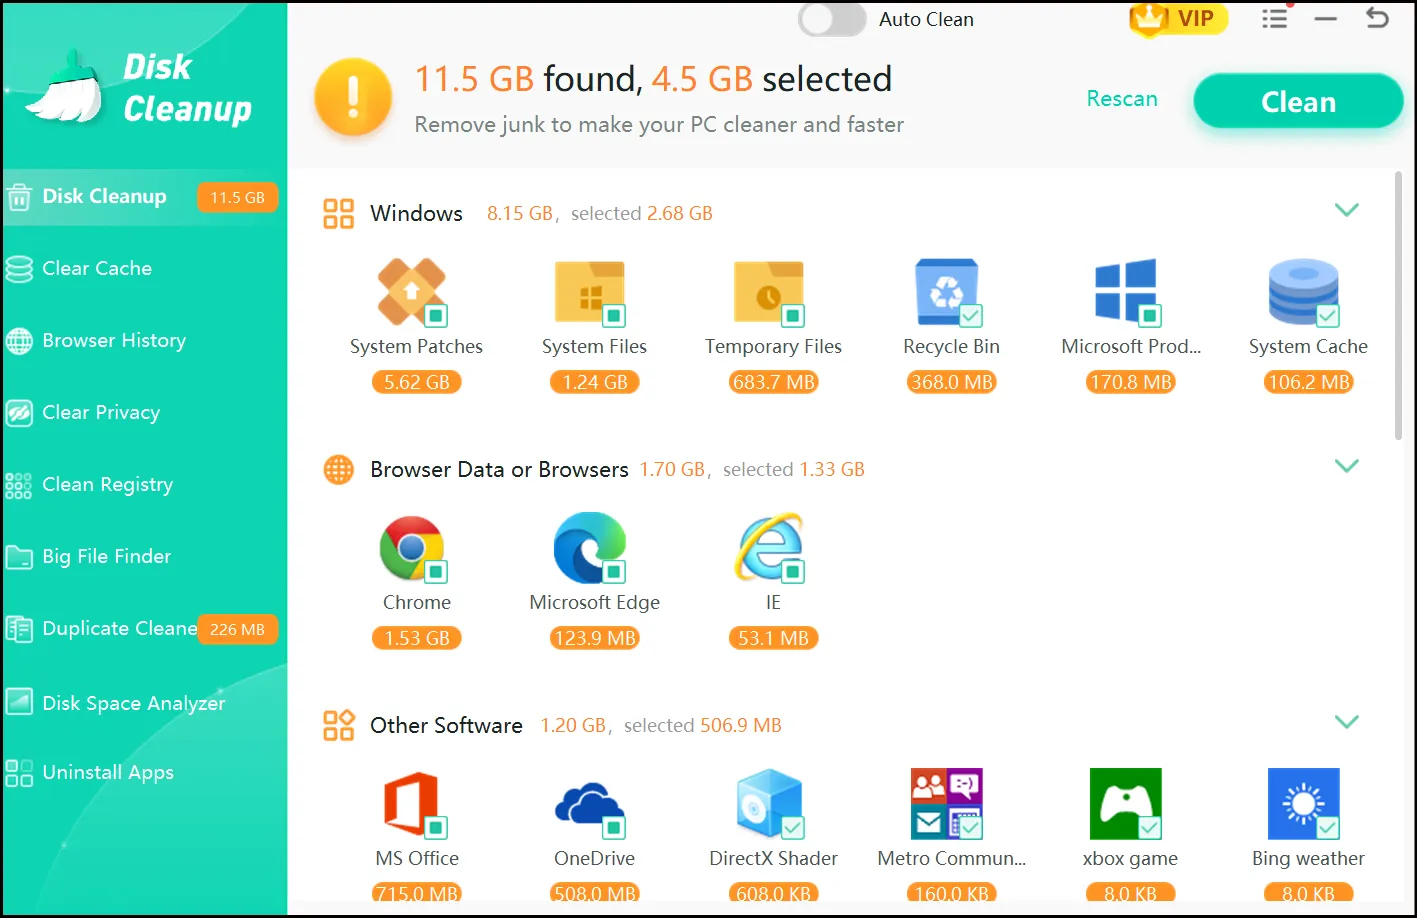Click the back arrow icon at top right

[1377, 18]
